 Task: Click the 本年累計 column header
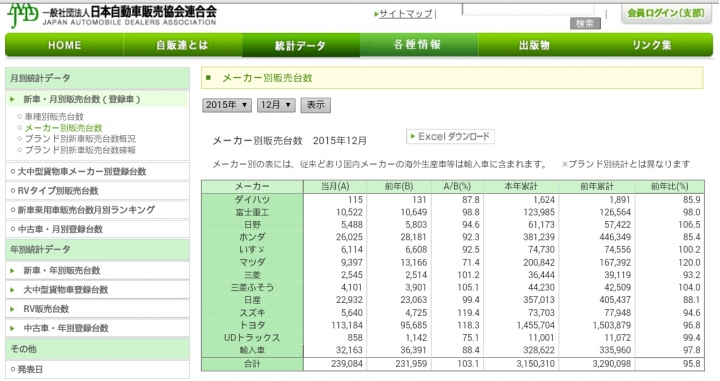521,186
